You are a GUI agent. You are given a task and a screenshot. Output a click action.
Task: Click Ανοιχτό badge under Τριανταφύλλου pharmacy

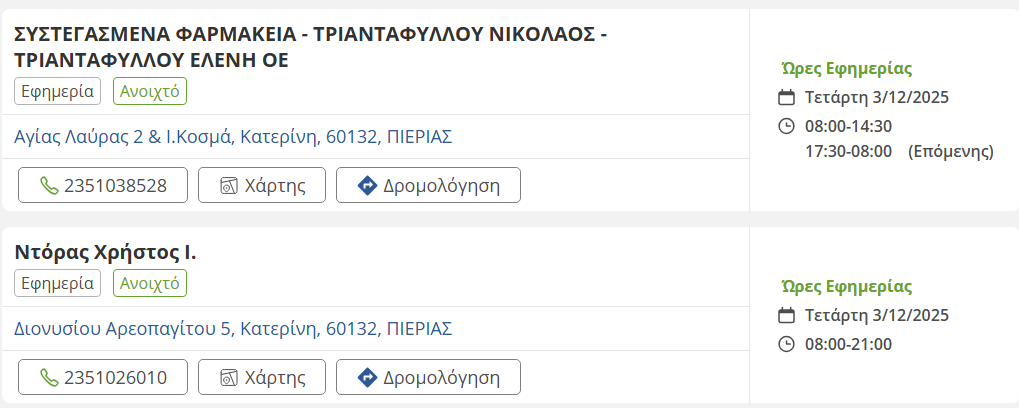pos(150,91)
